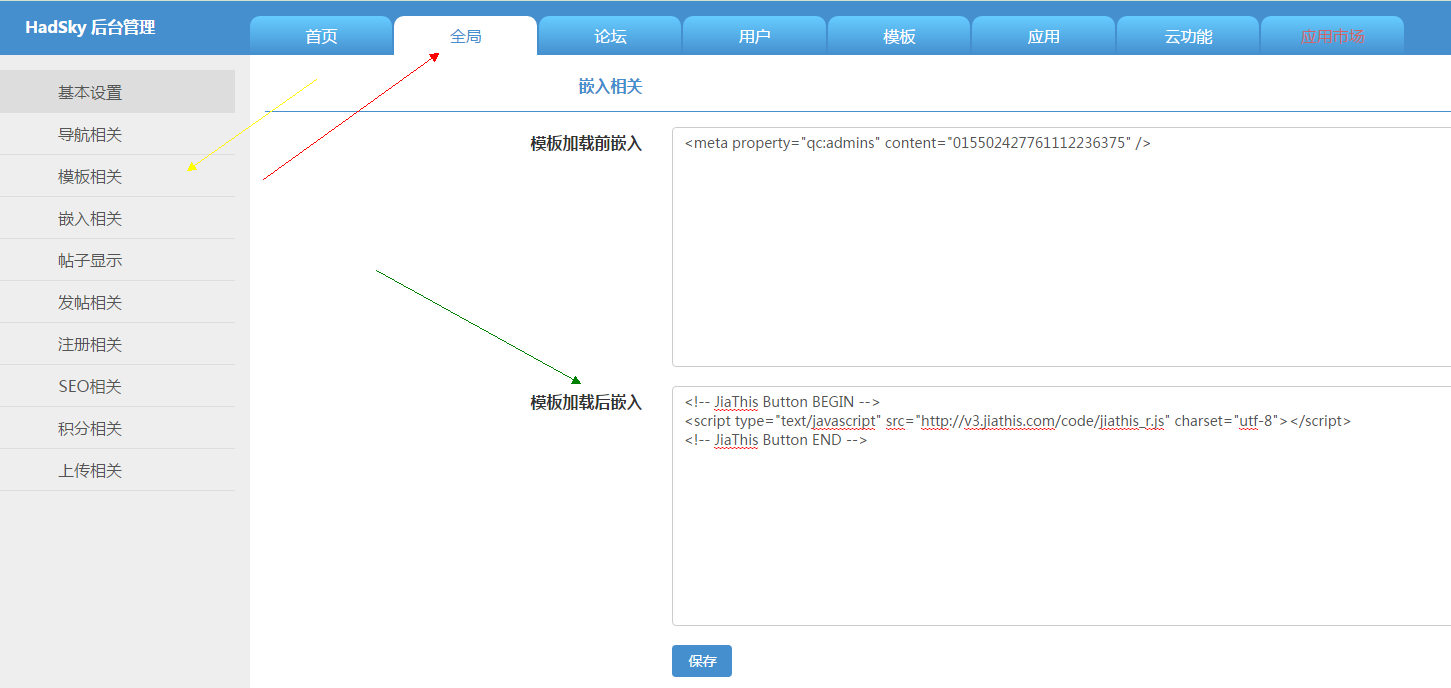
Task: Select 基本设置 in the sidebar
Action: 117,92
